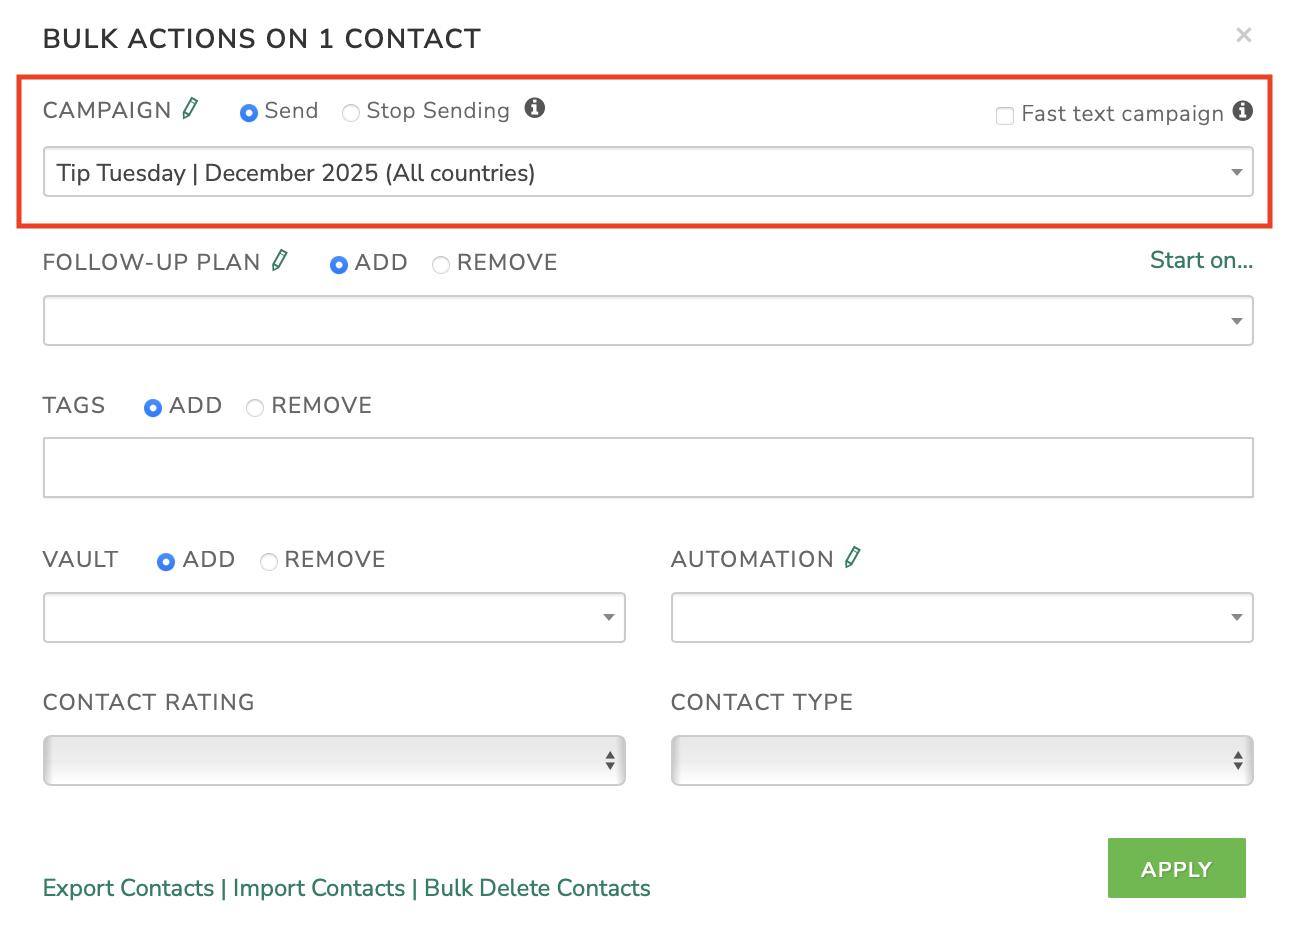Screen dimensions: 1298x926
Task: Open the Export Contacts link
Action: pyautogui.click(x=129, y=888)
